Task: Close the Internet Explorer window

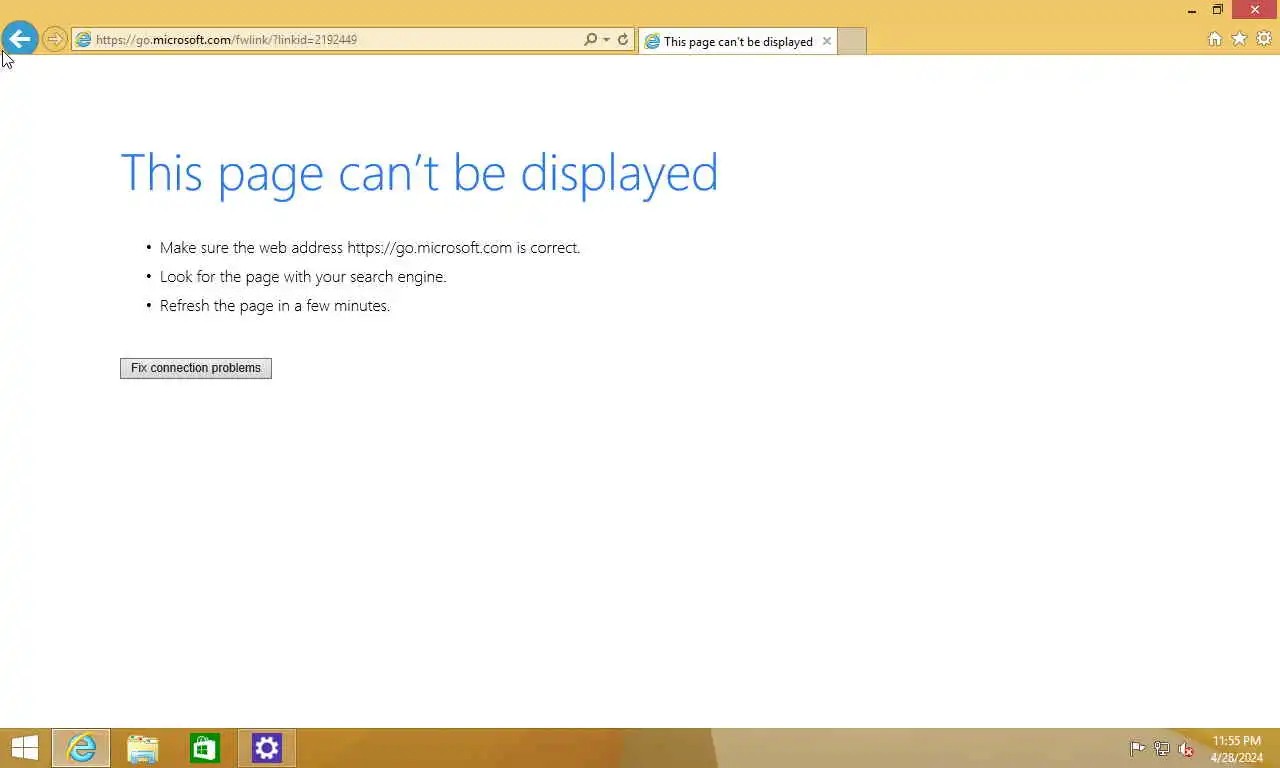Action: pos(1255,10)
